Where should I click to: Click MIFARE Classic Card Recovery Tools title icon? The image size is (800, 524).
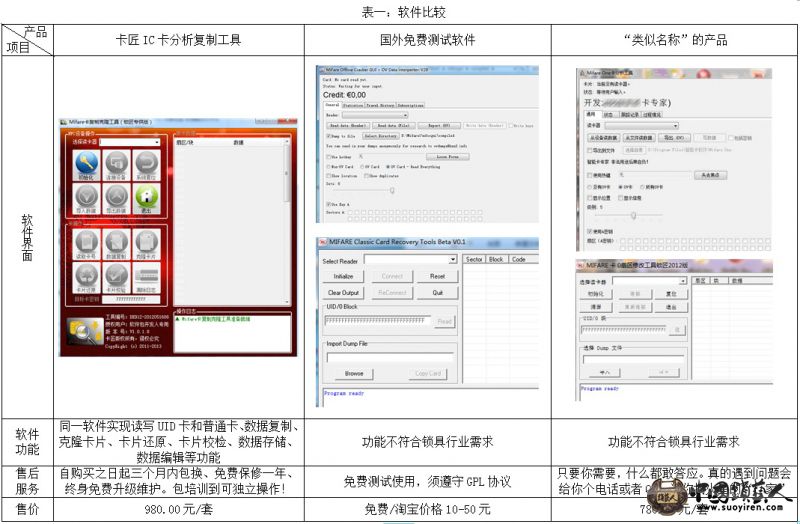click(x=323, y=242)
